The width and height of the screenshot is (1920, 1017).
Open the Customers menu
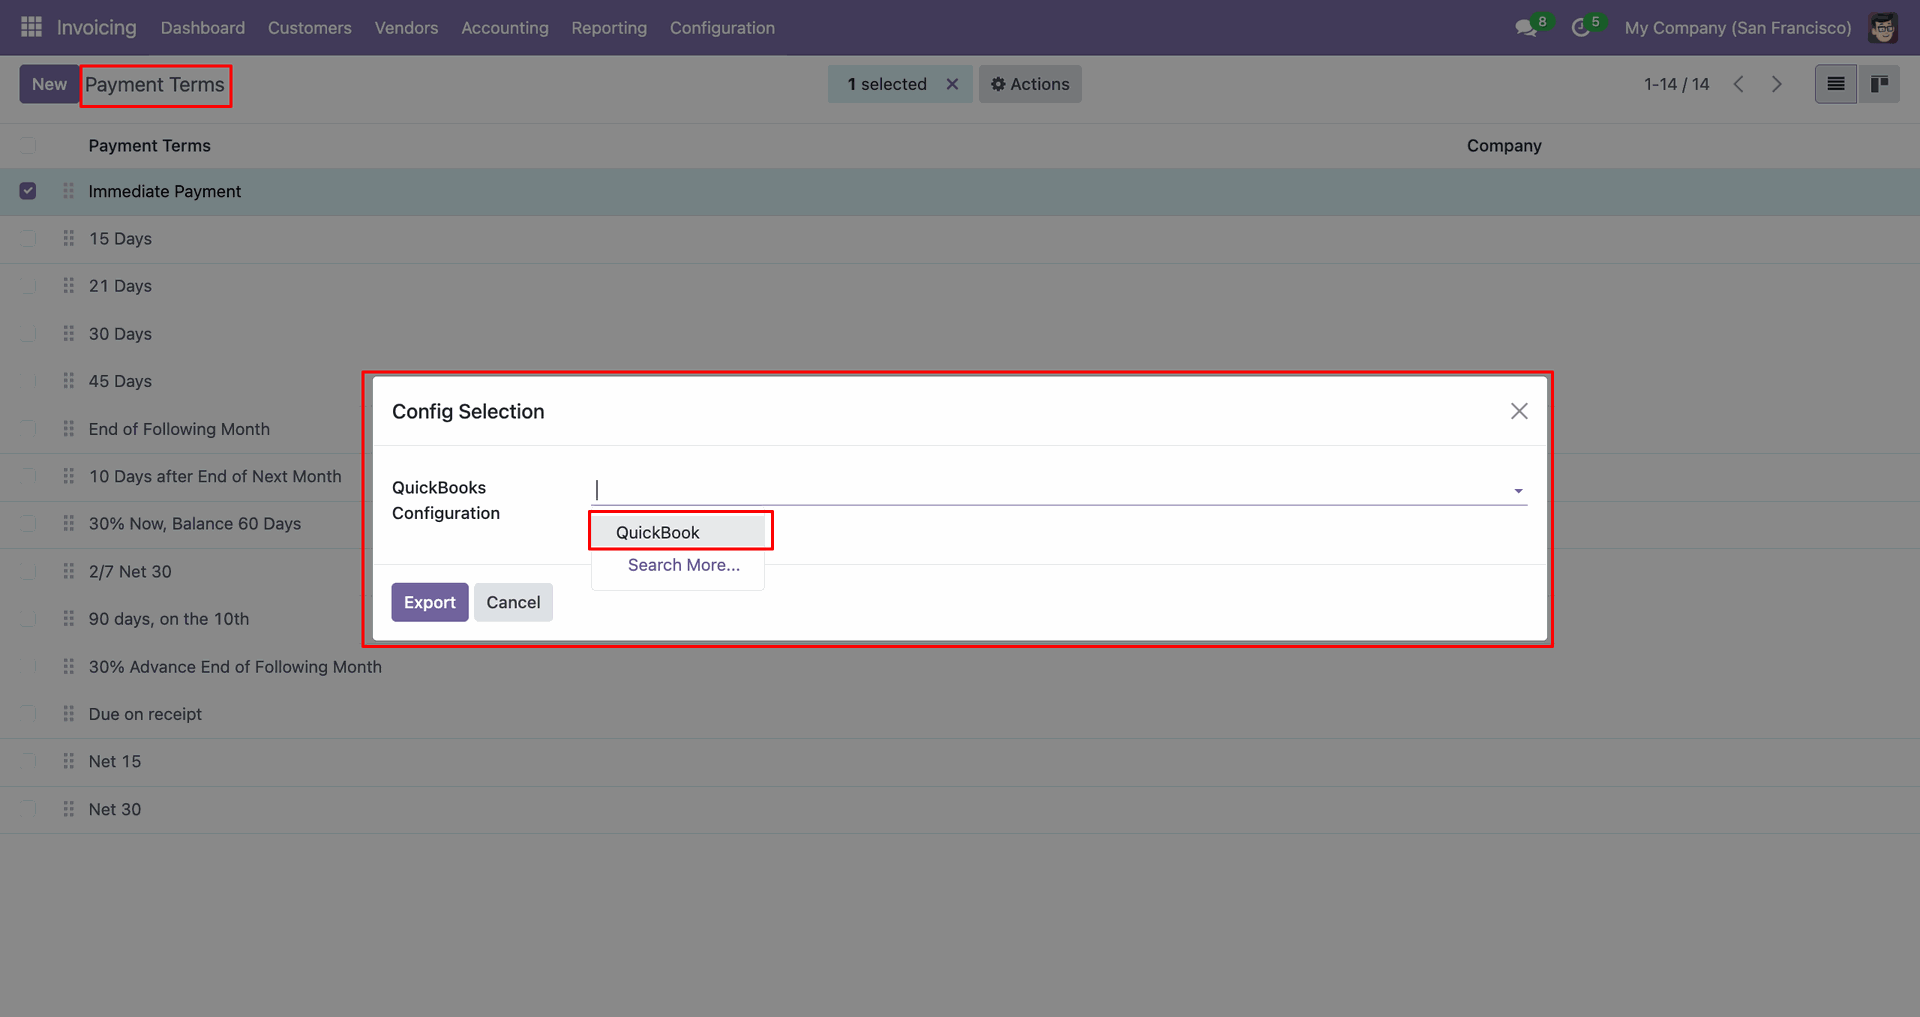point(310,28)
